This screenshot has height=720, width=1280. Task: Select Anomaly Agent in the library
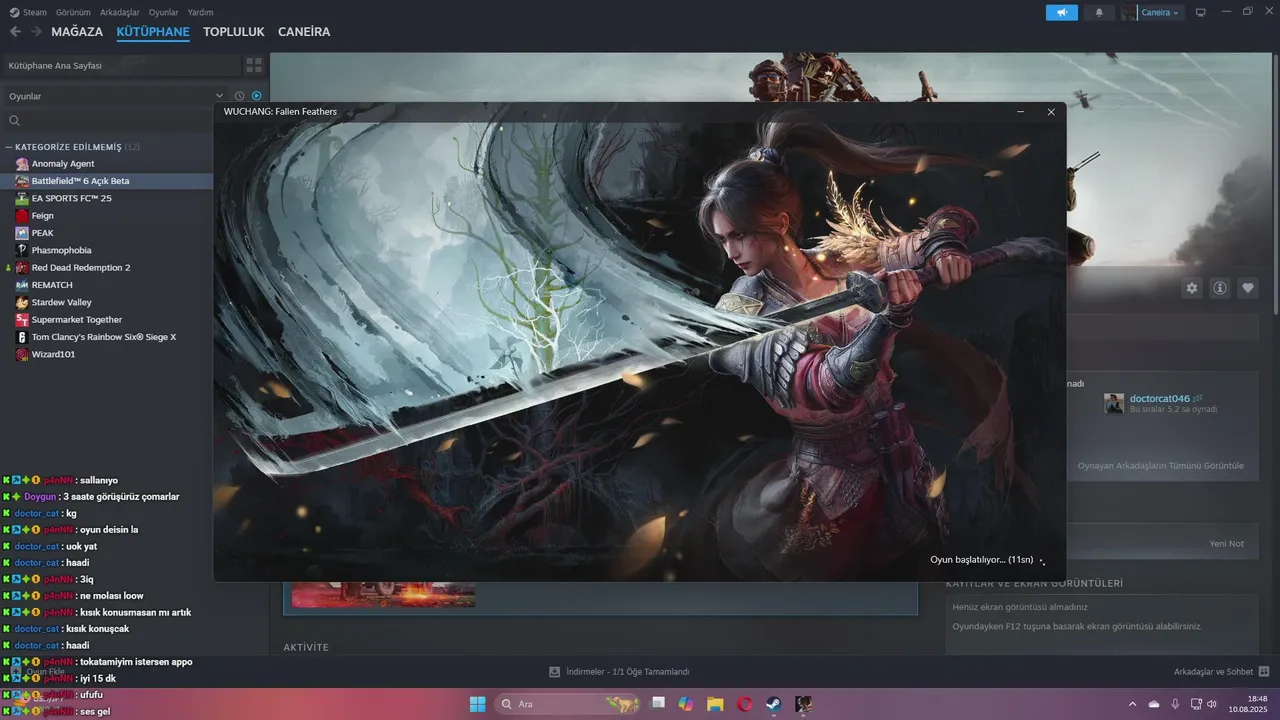(x=63, y=164)
